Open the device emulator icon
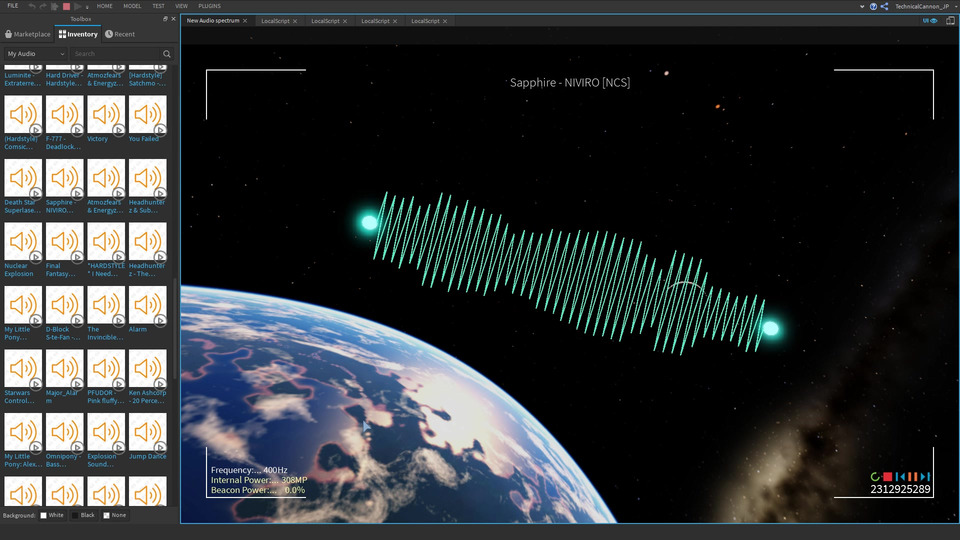The width and height of the screenshot is (960, 540). [950, 21]
